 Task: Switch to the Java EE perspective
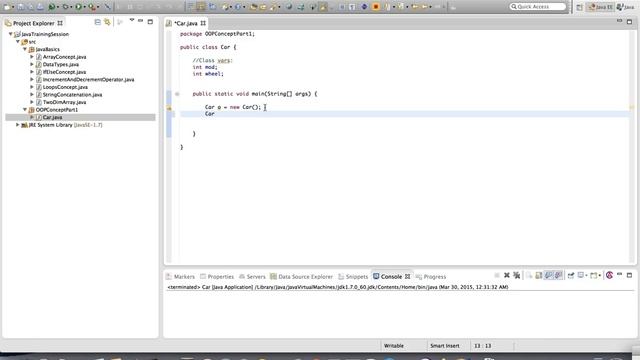point(600,7)
